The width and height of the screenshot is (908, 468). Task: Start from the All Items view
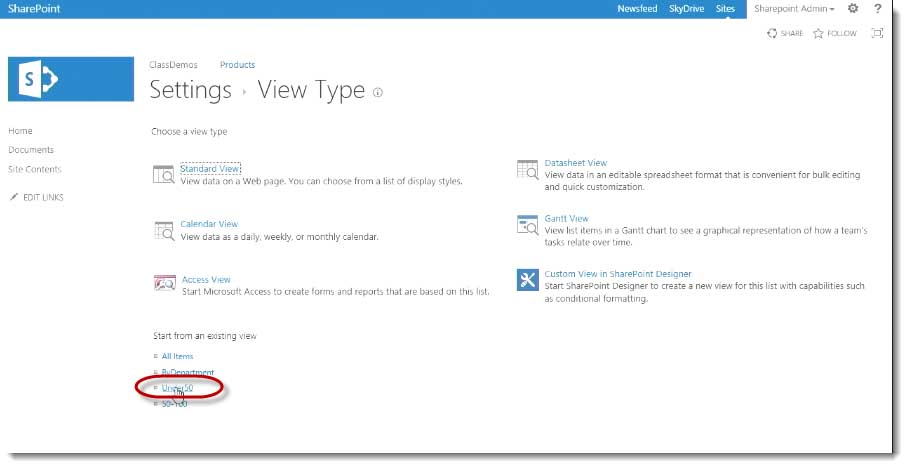pyautogui.click(x=177, y=356)
